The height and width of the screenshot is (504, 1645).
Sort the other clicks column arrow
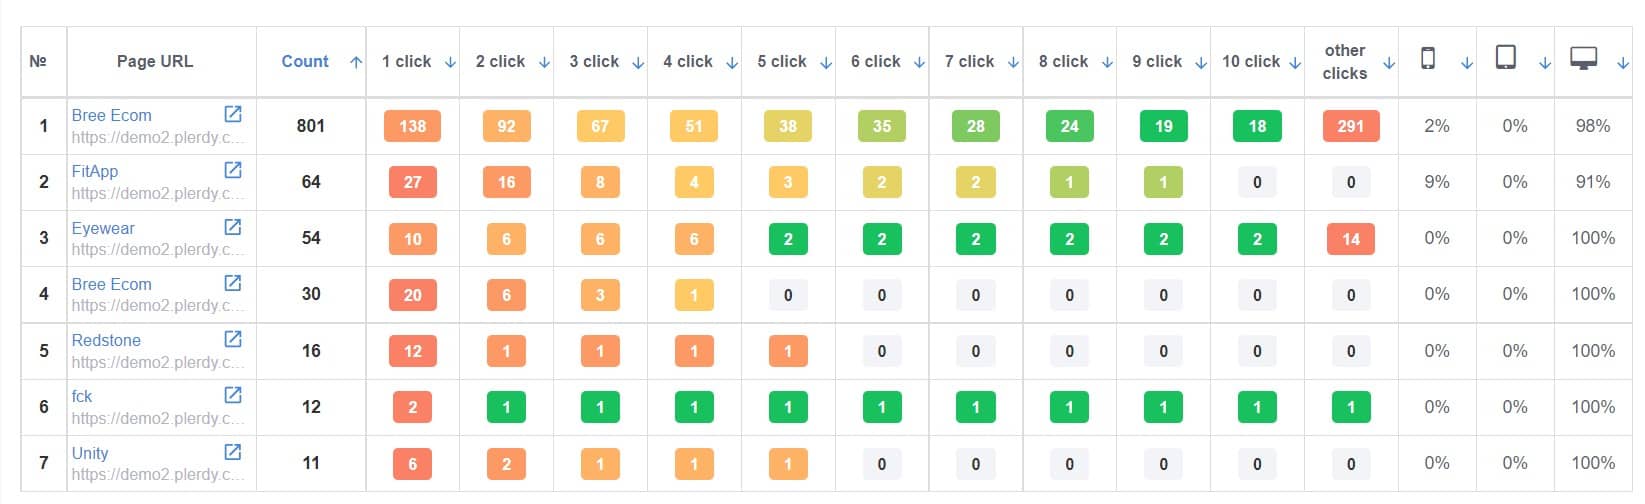(1389, 63)
